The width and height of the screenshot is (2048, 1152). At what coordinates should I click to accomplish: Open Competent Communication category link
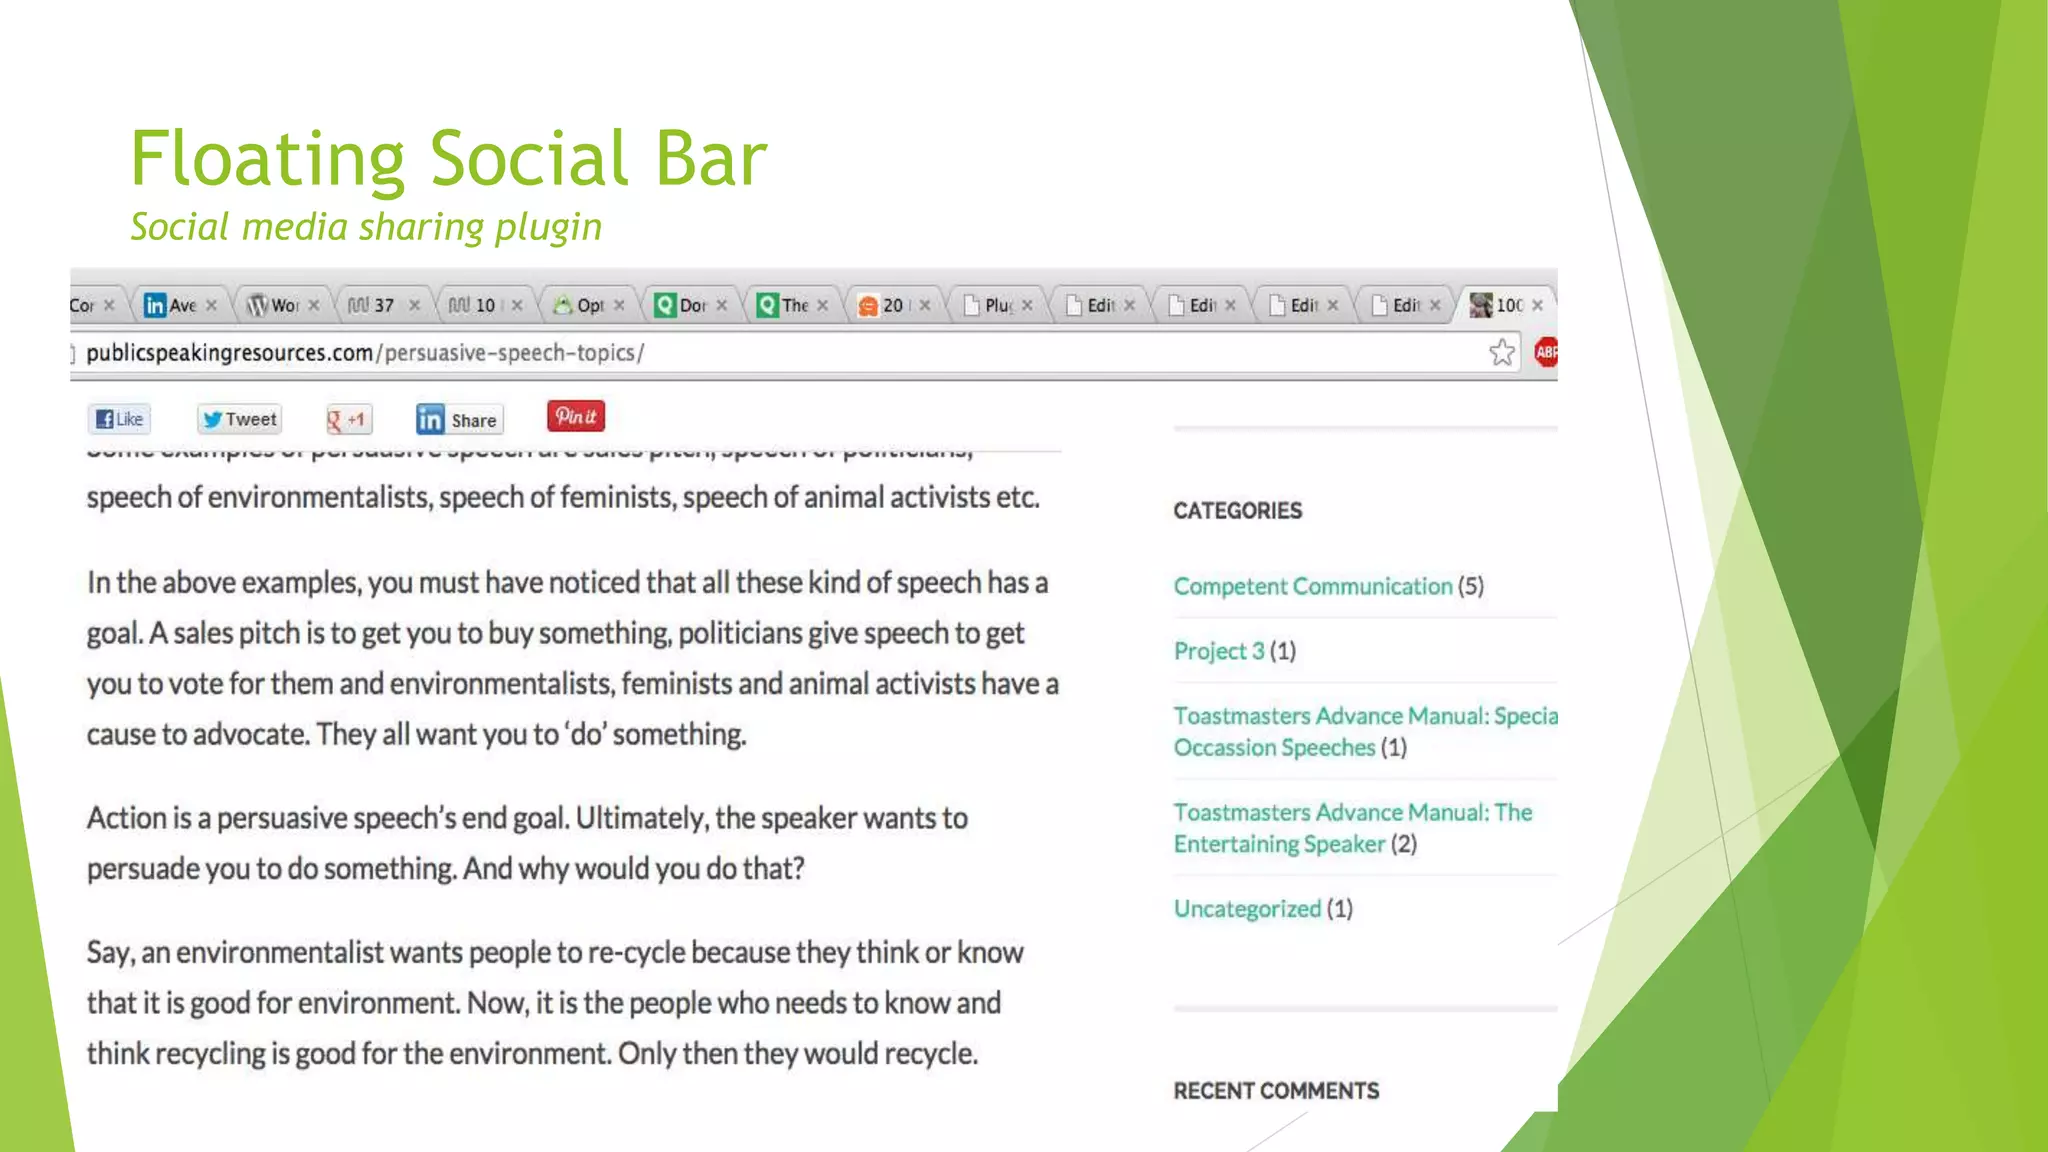coord(1313,586)
